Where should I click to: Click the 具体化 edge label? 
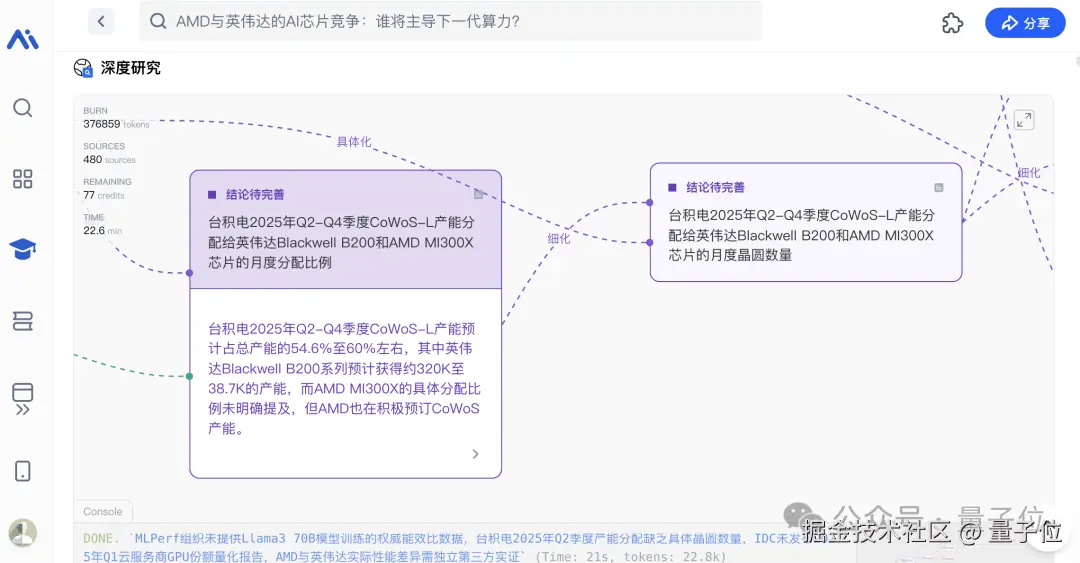click(x=353, y=142)
